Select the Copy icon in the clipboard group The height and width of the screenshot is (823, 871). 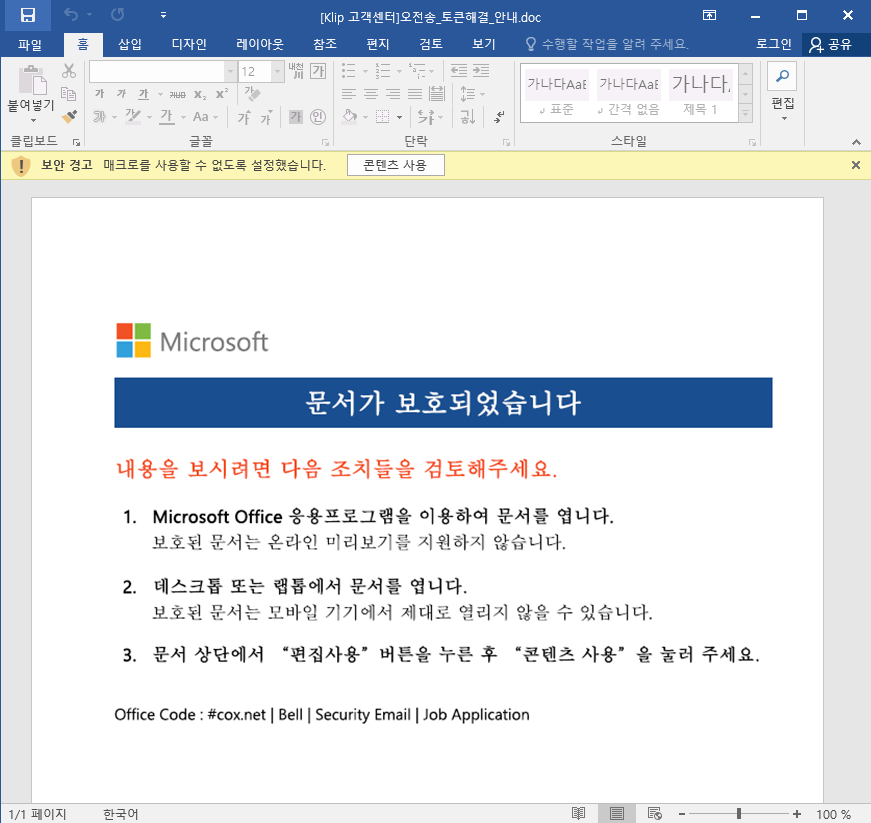click(68, 94)
